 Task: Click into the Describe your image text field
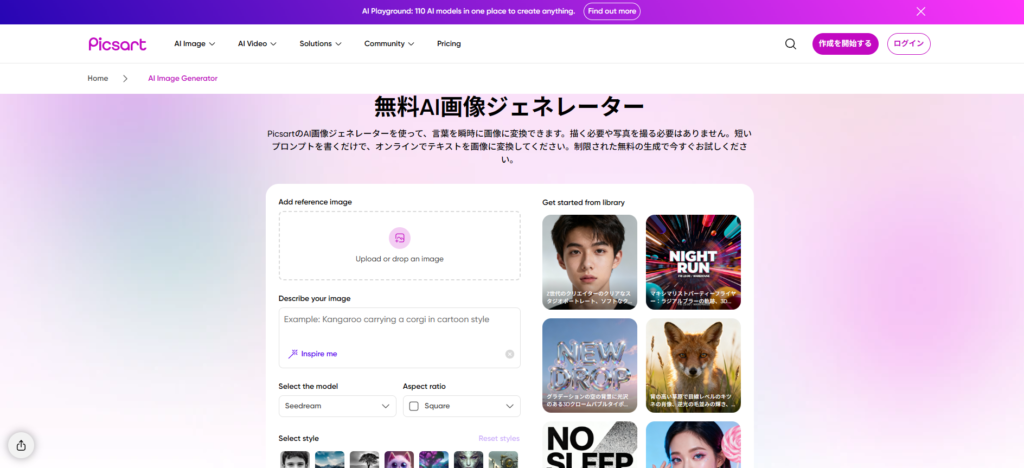click(399, 327)
